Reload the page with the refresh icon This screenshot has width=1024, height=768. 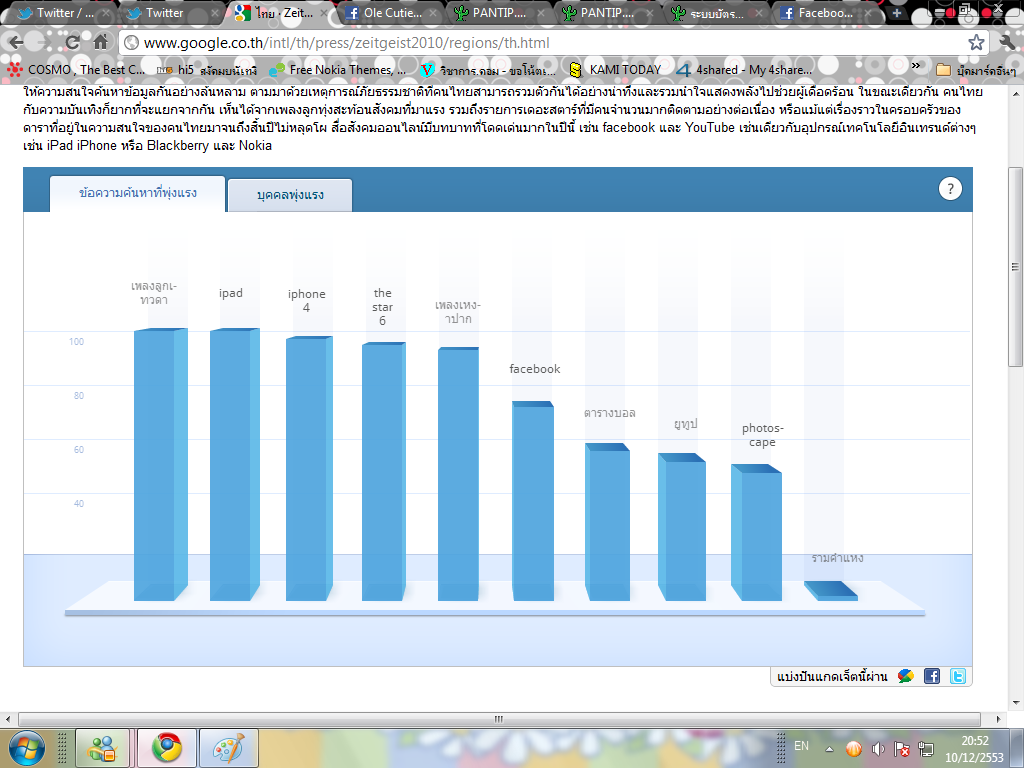72,43
